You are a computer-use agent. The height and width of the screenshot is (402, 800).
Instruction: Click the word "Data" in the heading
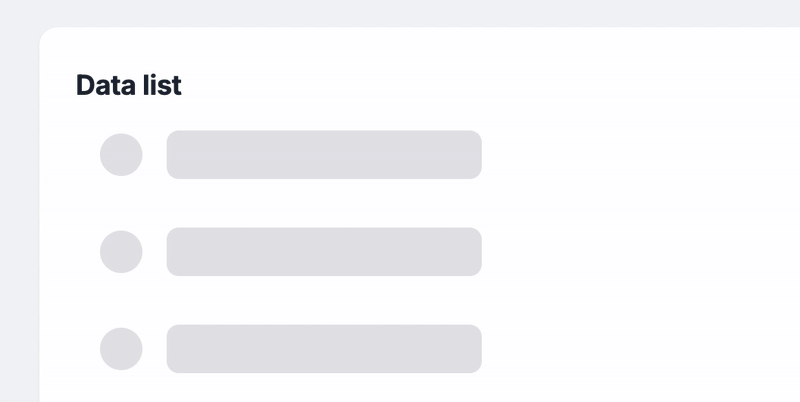click(103, 86)
